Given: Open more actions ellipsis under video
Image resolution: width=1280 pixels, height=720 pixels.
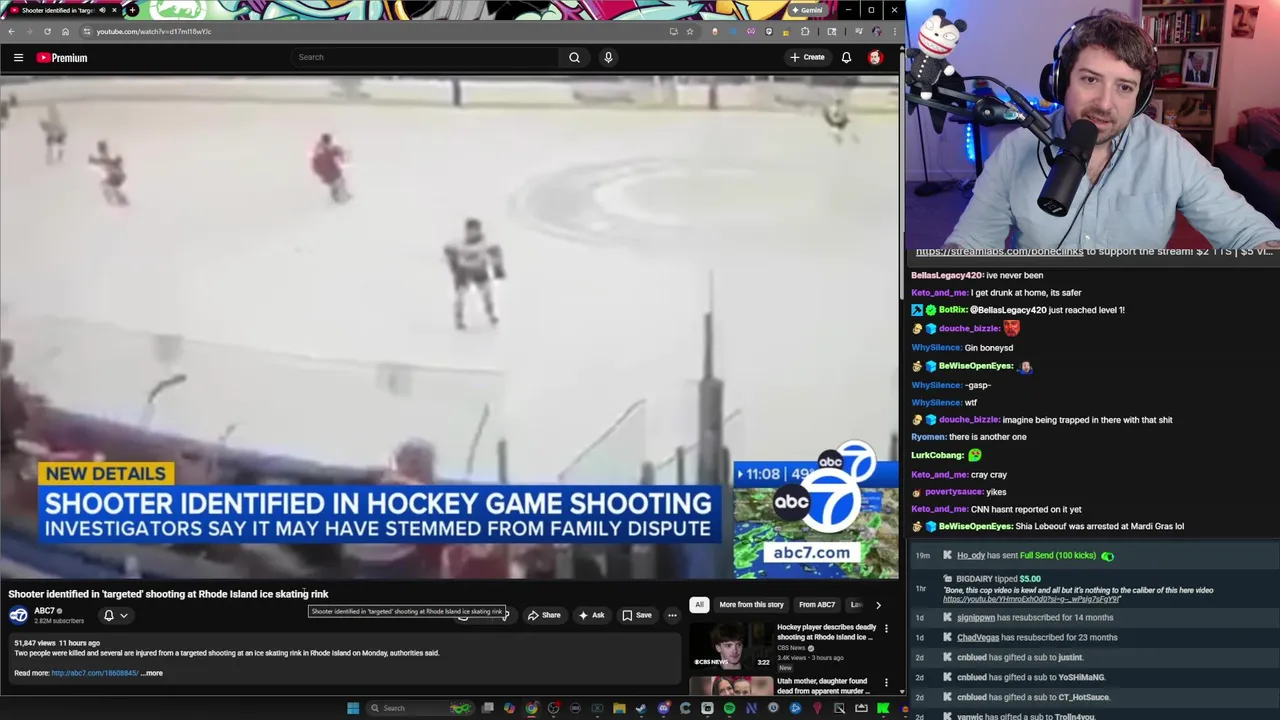Looking at the screenshot, I should (672, 615).
